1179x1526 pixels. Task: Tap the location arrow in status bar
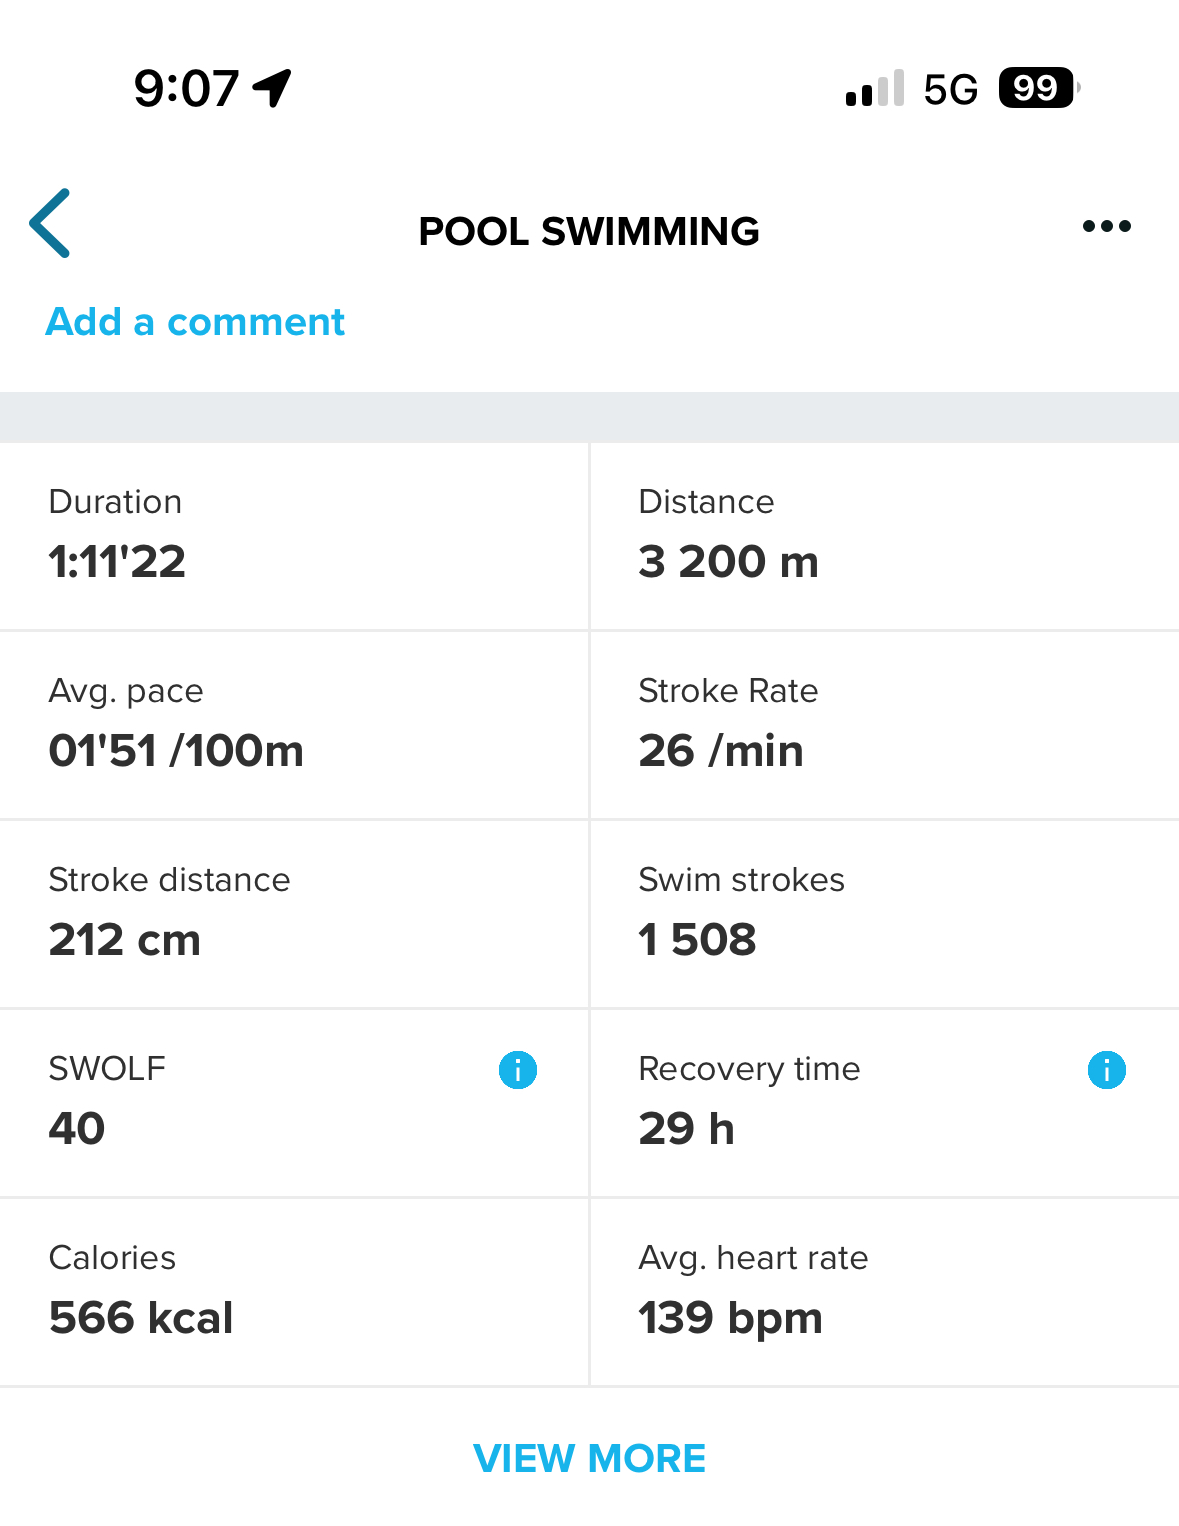(x=272, y=88)
